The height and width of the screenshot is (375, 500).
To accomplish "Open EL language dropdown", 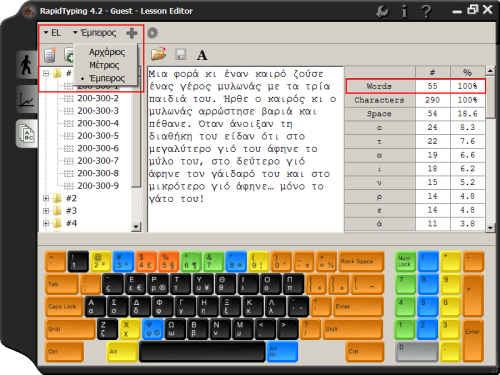I will [x=52, y=33].
